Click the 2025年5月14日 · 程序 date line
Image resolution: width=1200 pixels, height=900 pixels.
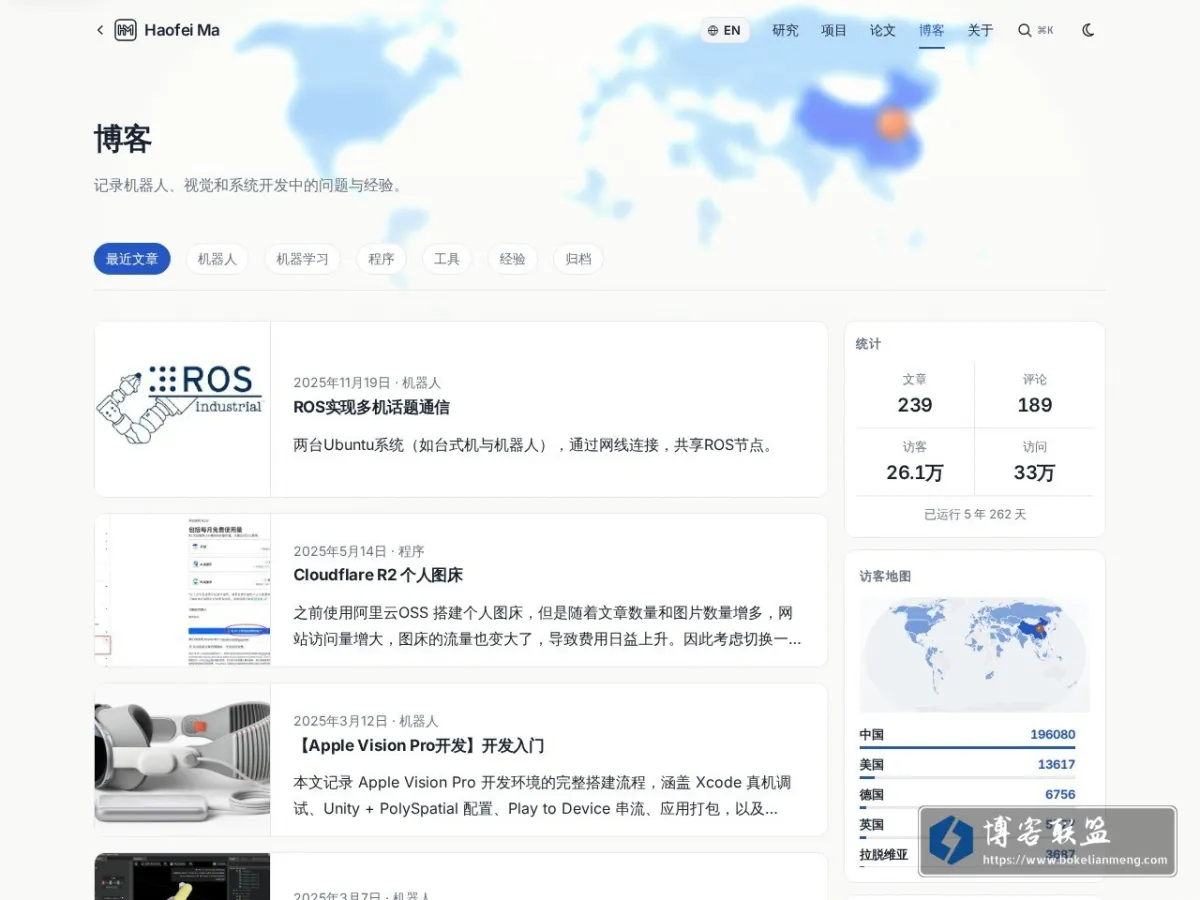(359, 551)
